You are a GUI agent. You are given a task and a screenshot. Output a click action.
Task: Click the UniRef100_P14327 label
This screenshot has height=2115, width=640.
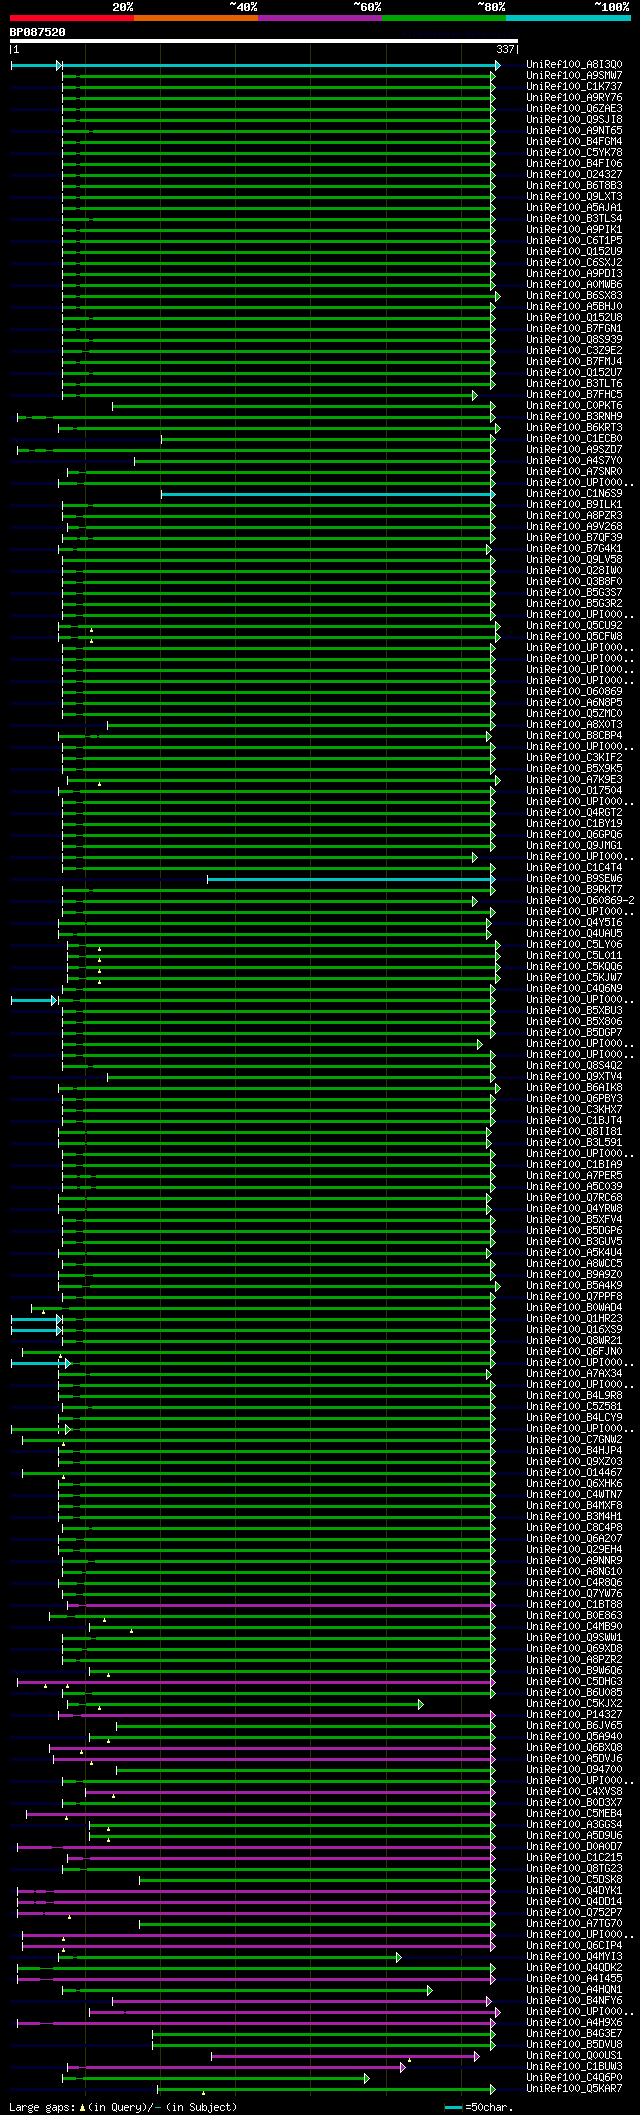click(574, 1715)
